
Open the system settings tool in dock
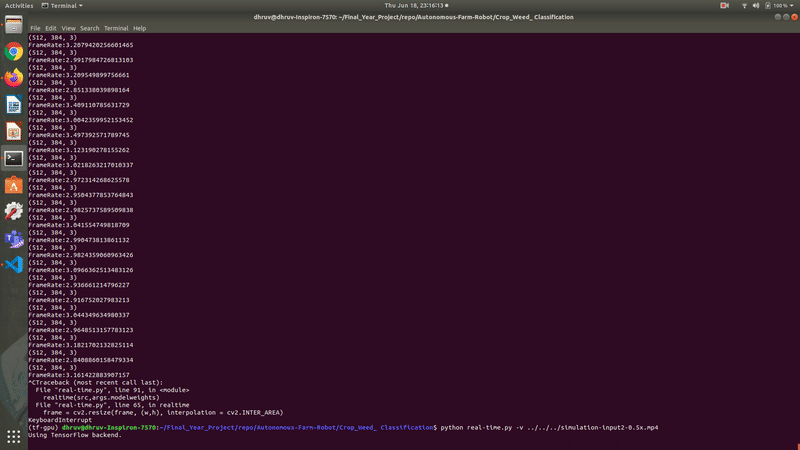pyautogui.click(x=14, y=211)
